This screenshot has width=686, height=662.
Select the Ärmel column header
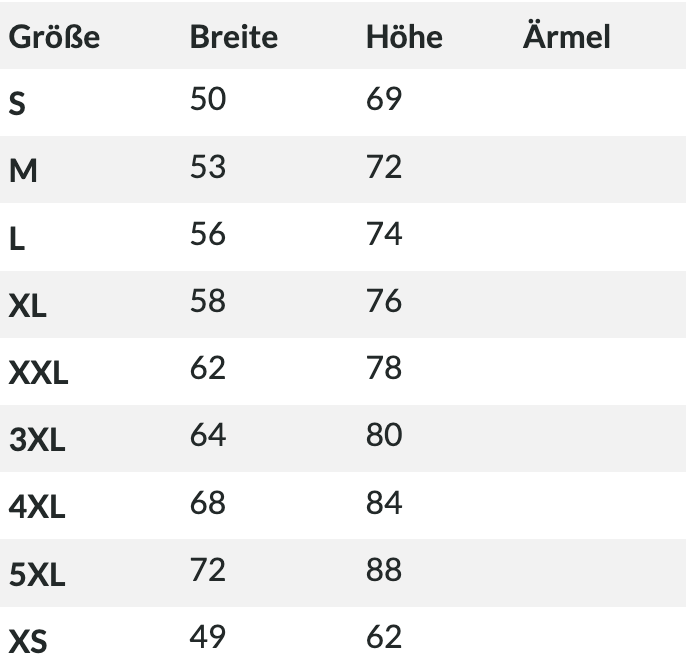tap(567, 35)
